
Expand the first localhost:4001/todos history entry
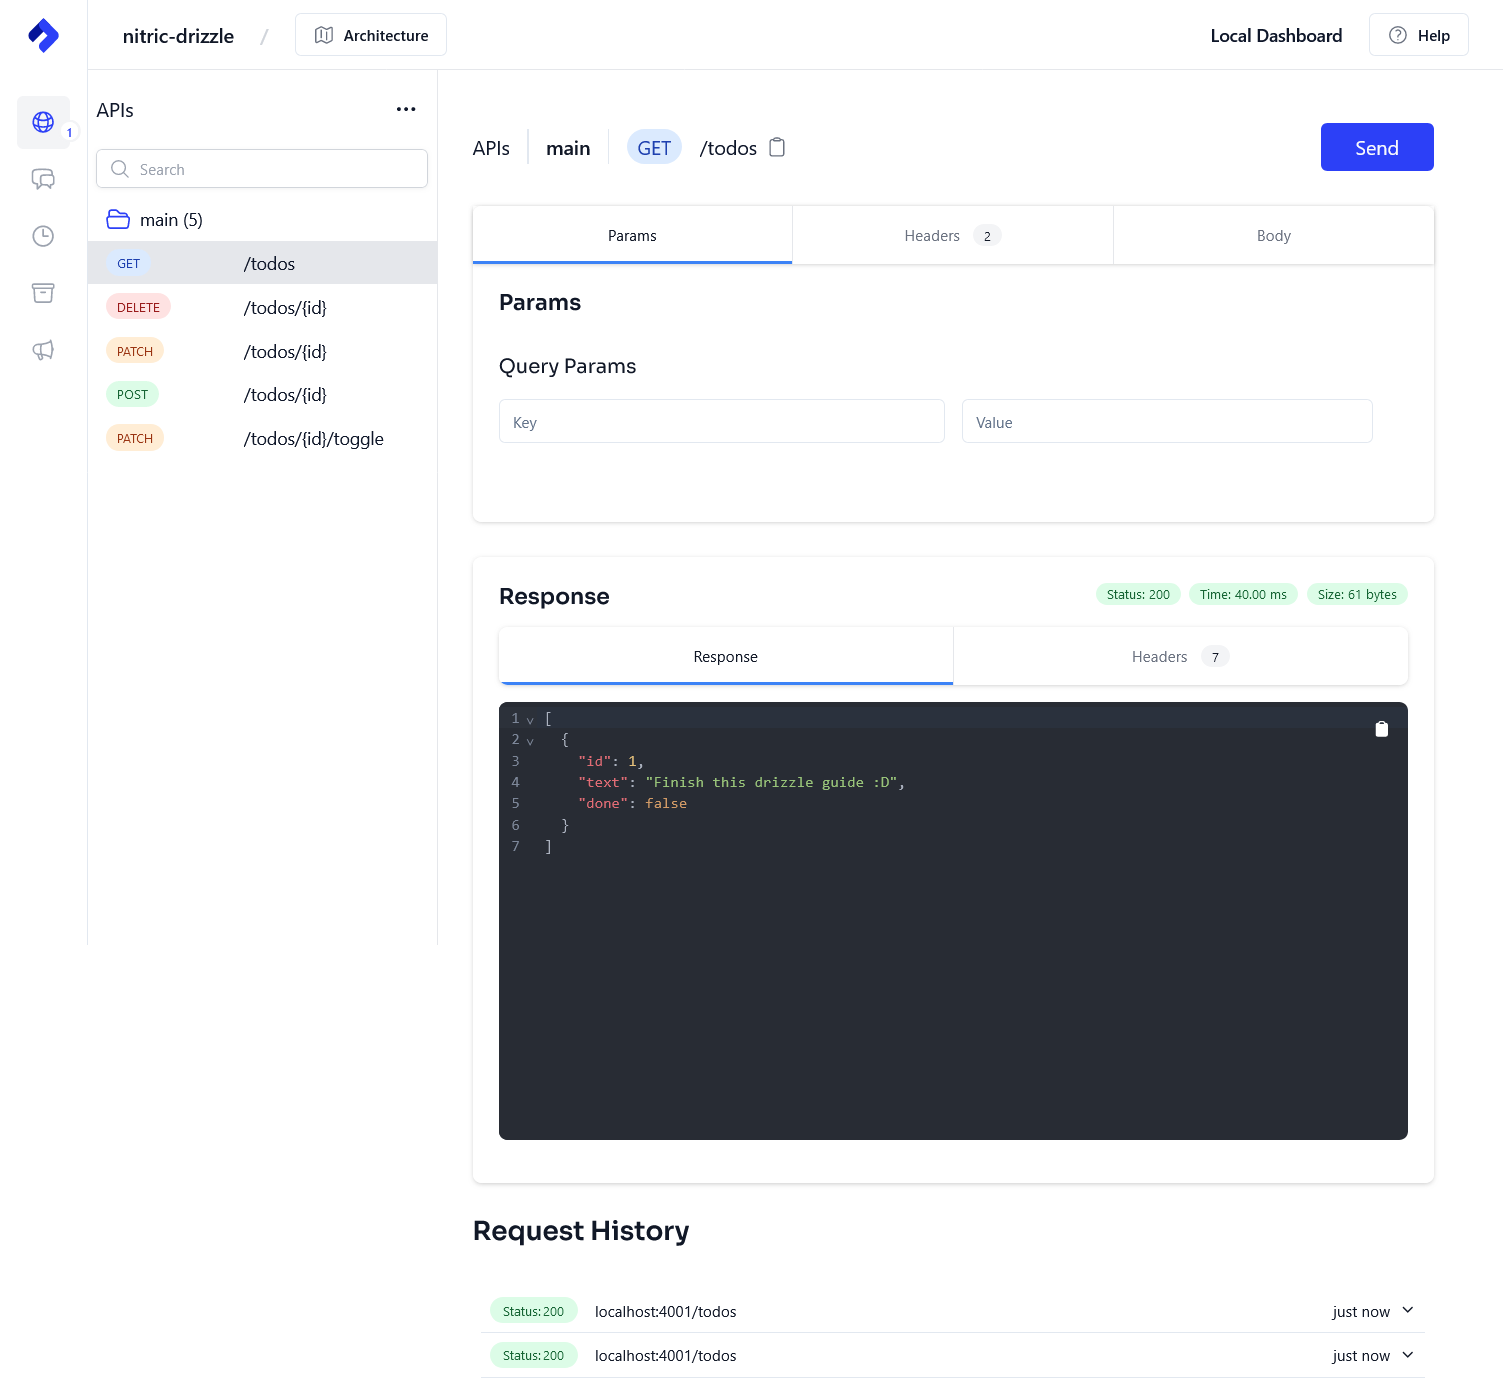pos(1407,1310)
